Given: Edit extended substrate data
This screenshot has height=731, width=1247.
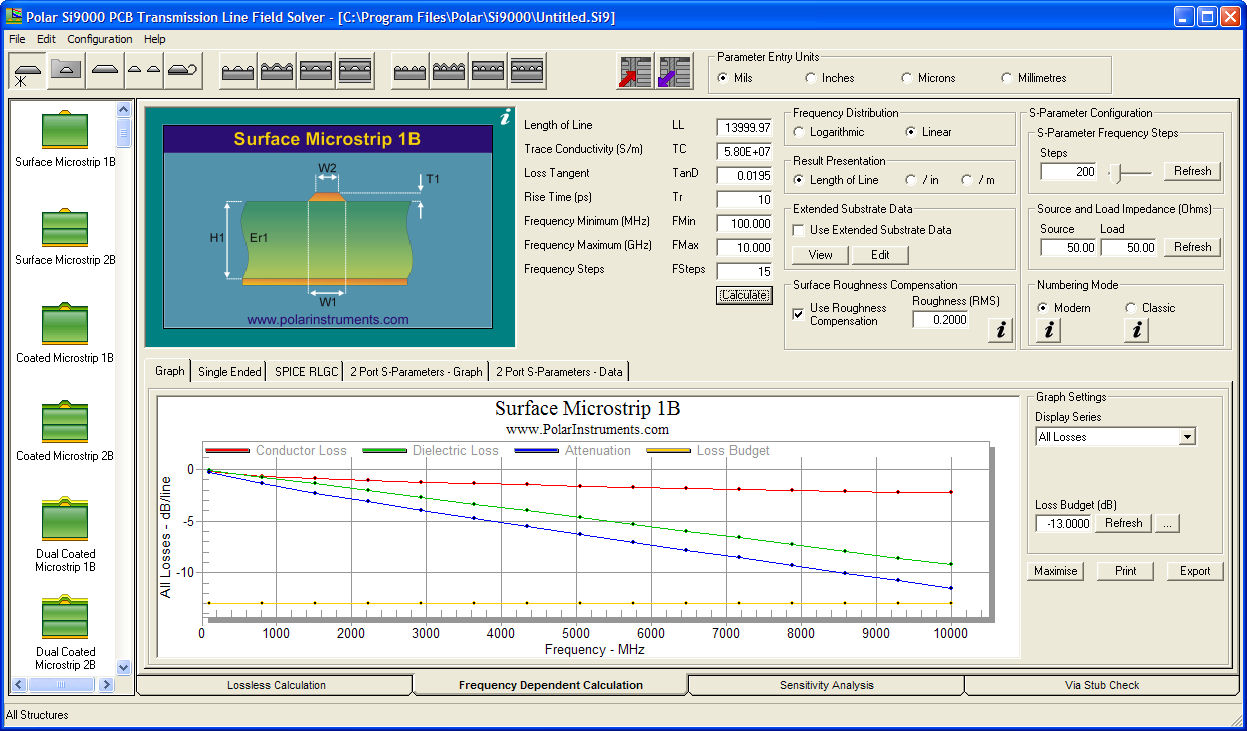Looking at the screenshot, I should pos(880,255).
